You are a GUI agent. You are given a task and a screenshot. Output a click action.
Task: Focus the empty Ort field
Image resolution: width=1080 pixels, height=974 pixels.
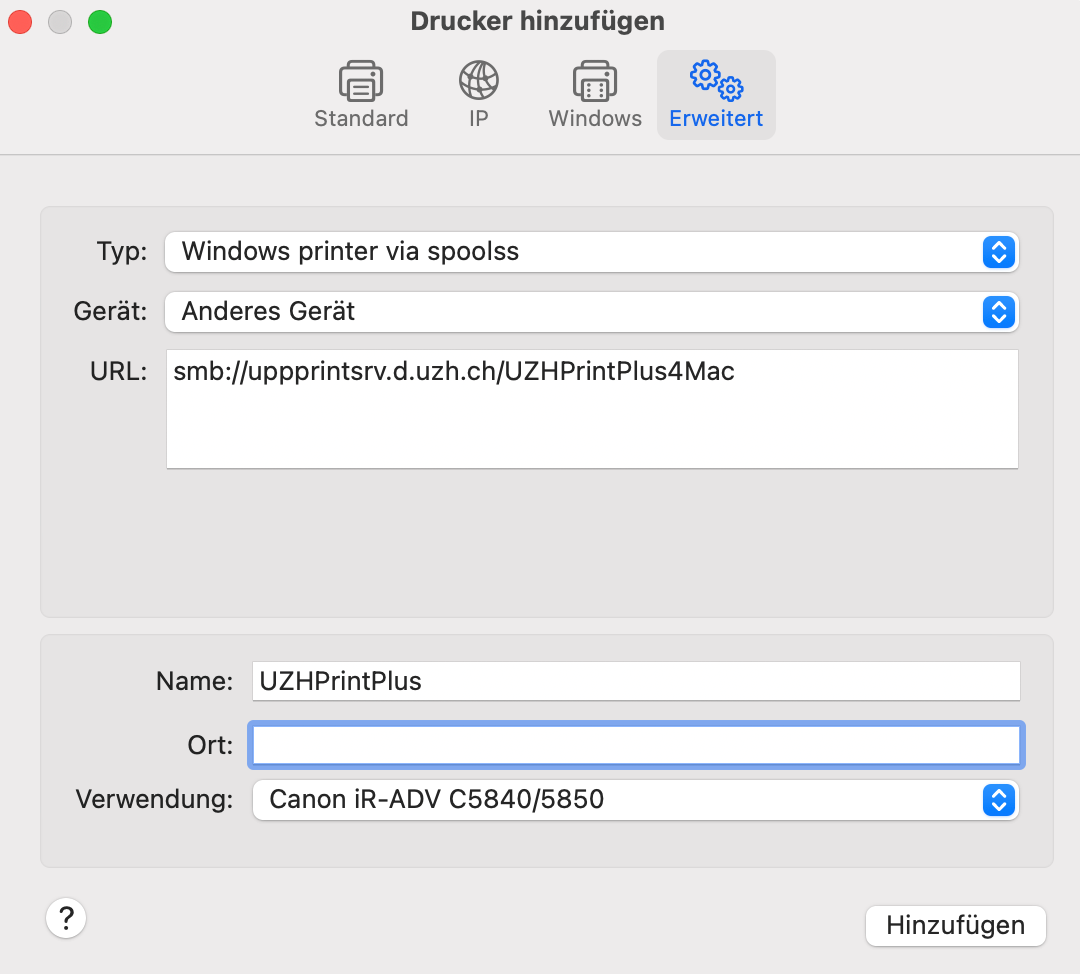636,744
